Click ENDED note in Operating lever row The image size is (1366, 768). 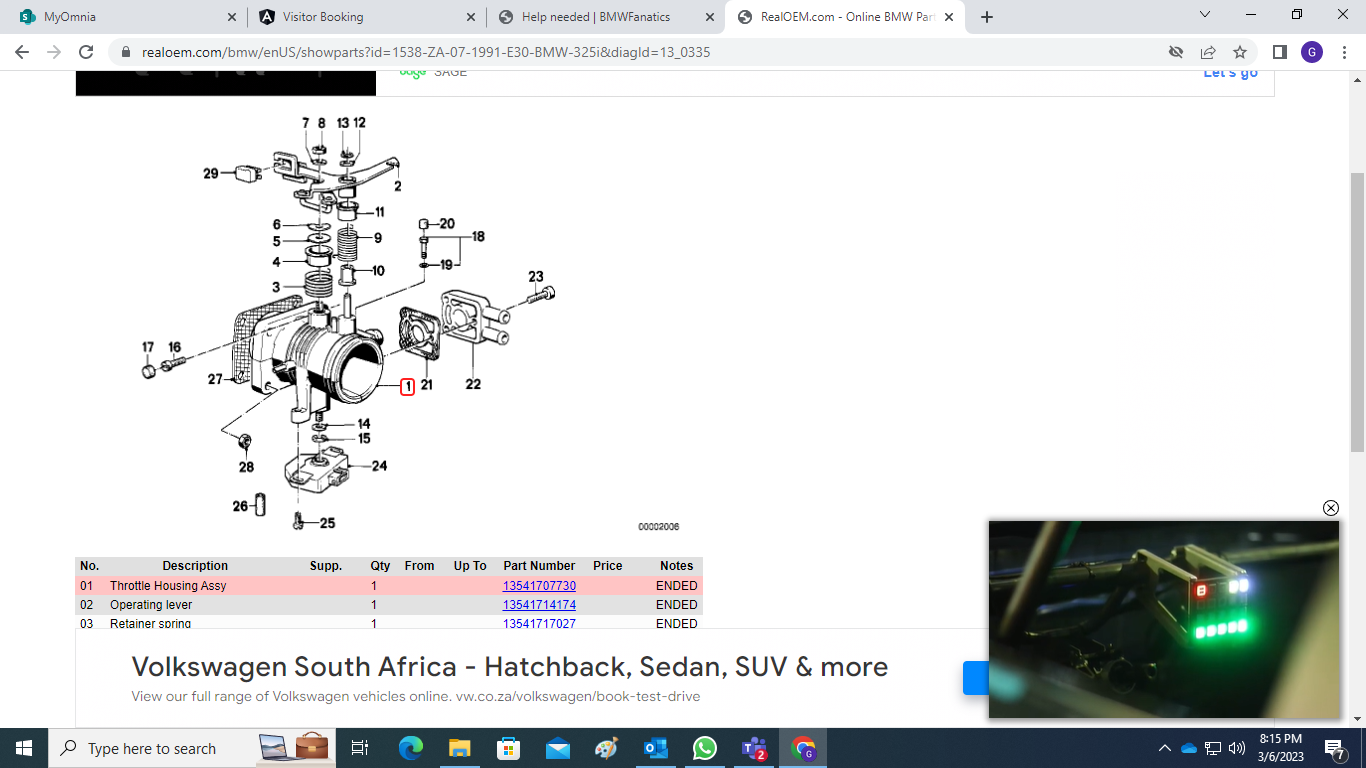pyautogui.click(x=677, y=605)
